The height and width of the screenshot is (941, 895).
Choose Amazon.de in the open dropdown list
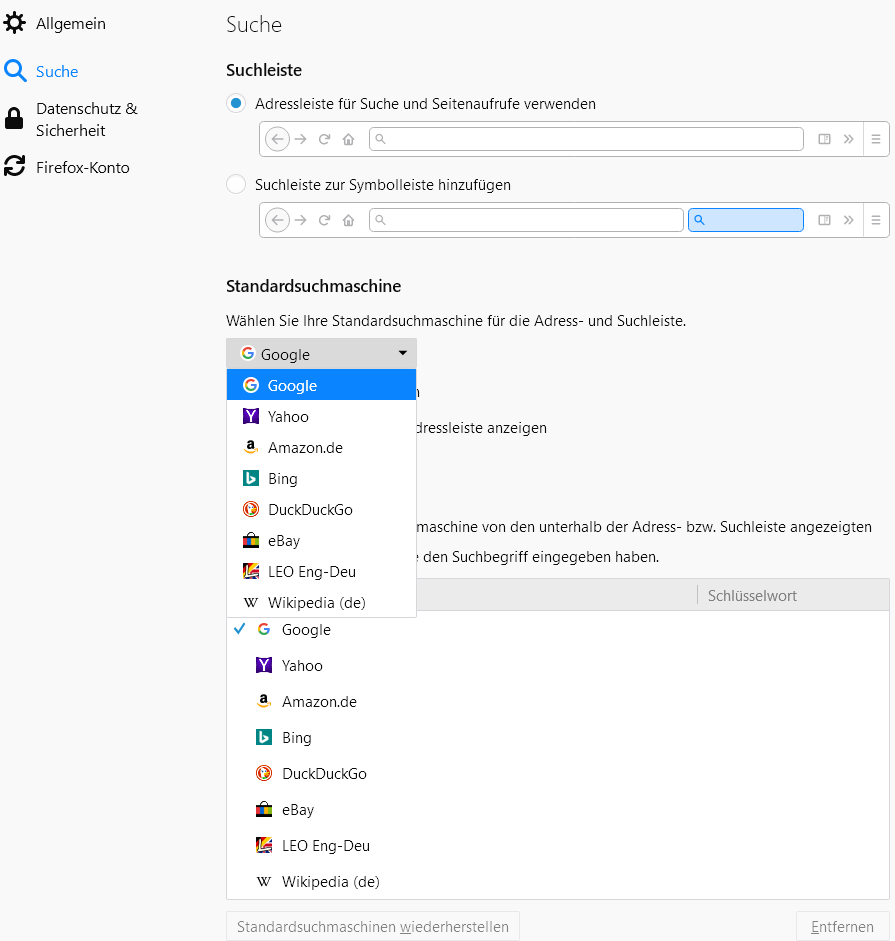(x=321, y=447)
